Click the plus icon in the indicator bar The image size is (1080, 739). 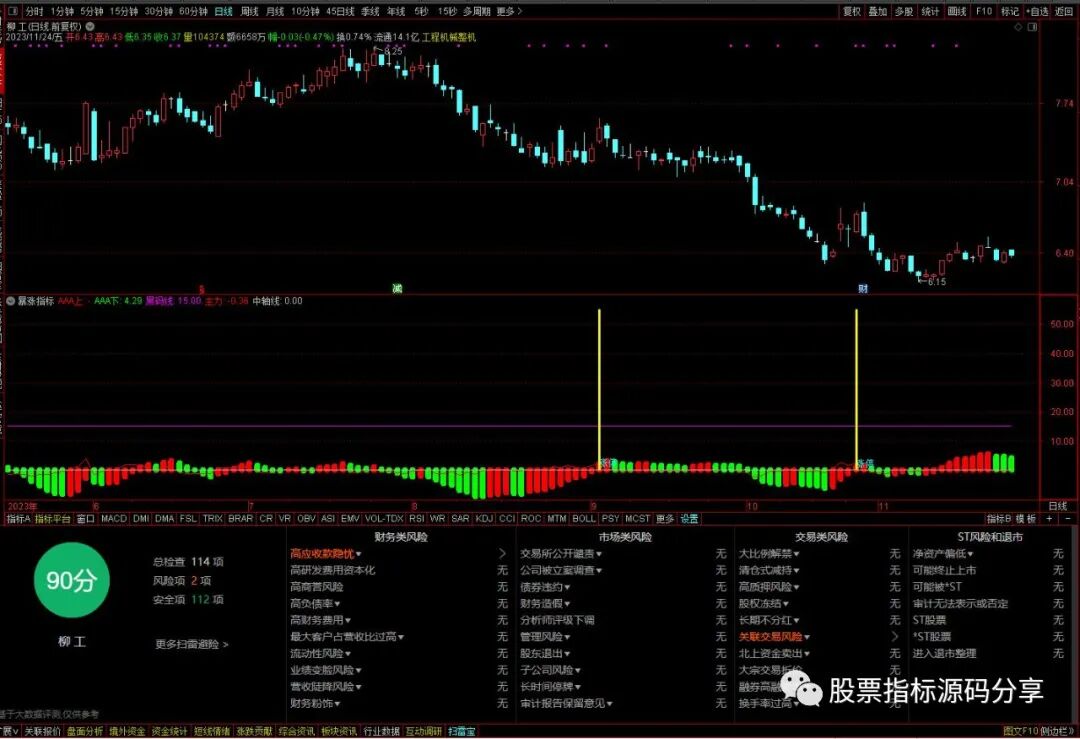click(x=1050, y=519)
